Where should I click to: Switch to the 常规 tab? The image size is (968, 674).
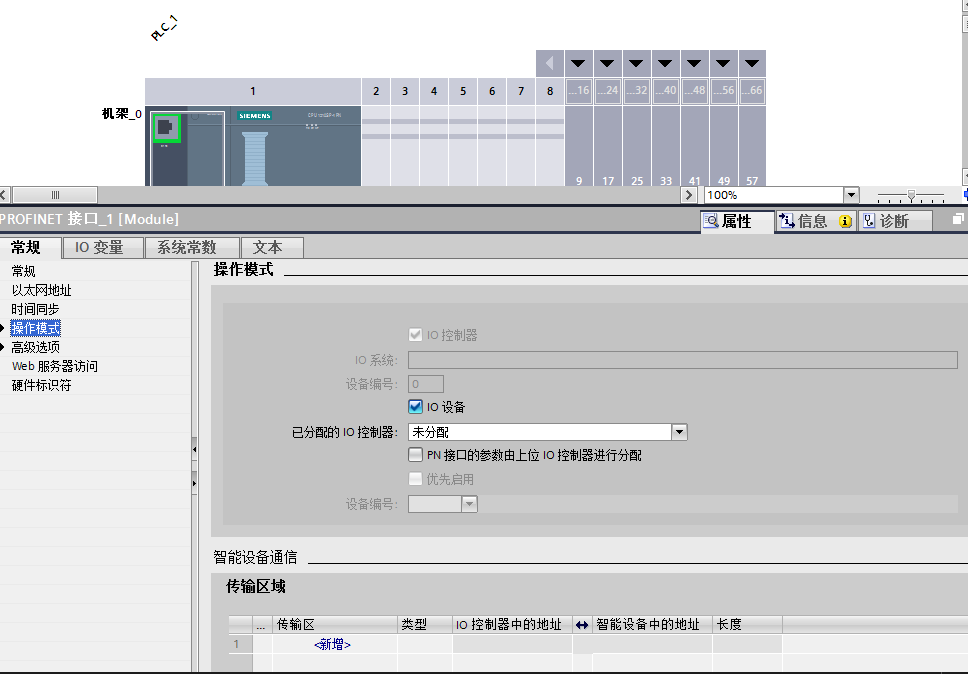pyautogui.click(x=30, y=248)
